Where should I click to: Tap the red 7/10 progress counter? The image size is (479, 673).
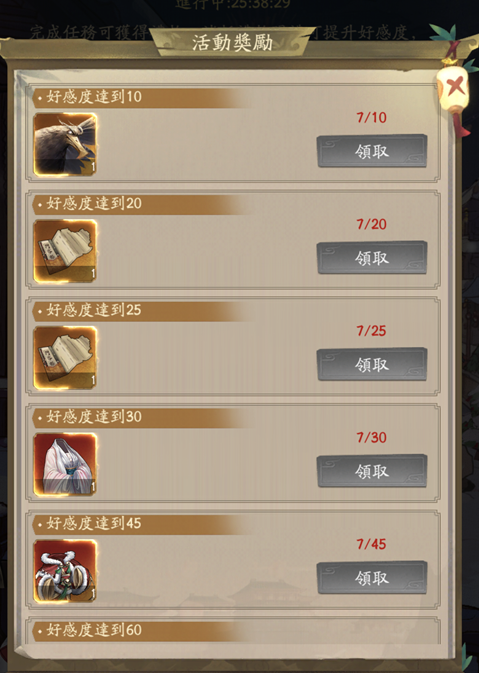[371, 118]
